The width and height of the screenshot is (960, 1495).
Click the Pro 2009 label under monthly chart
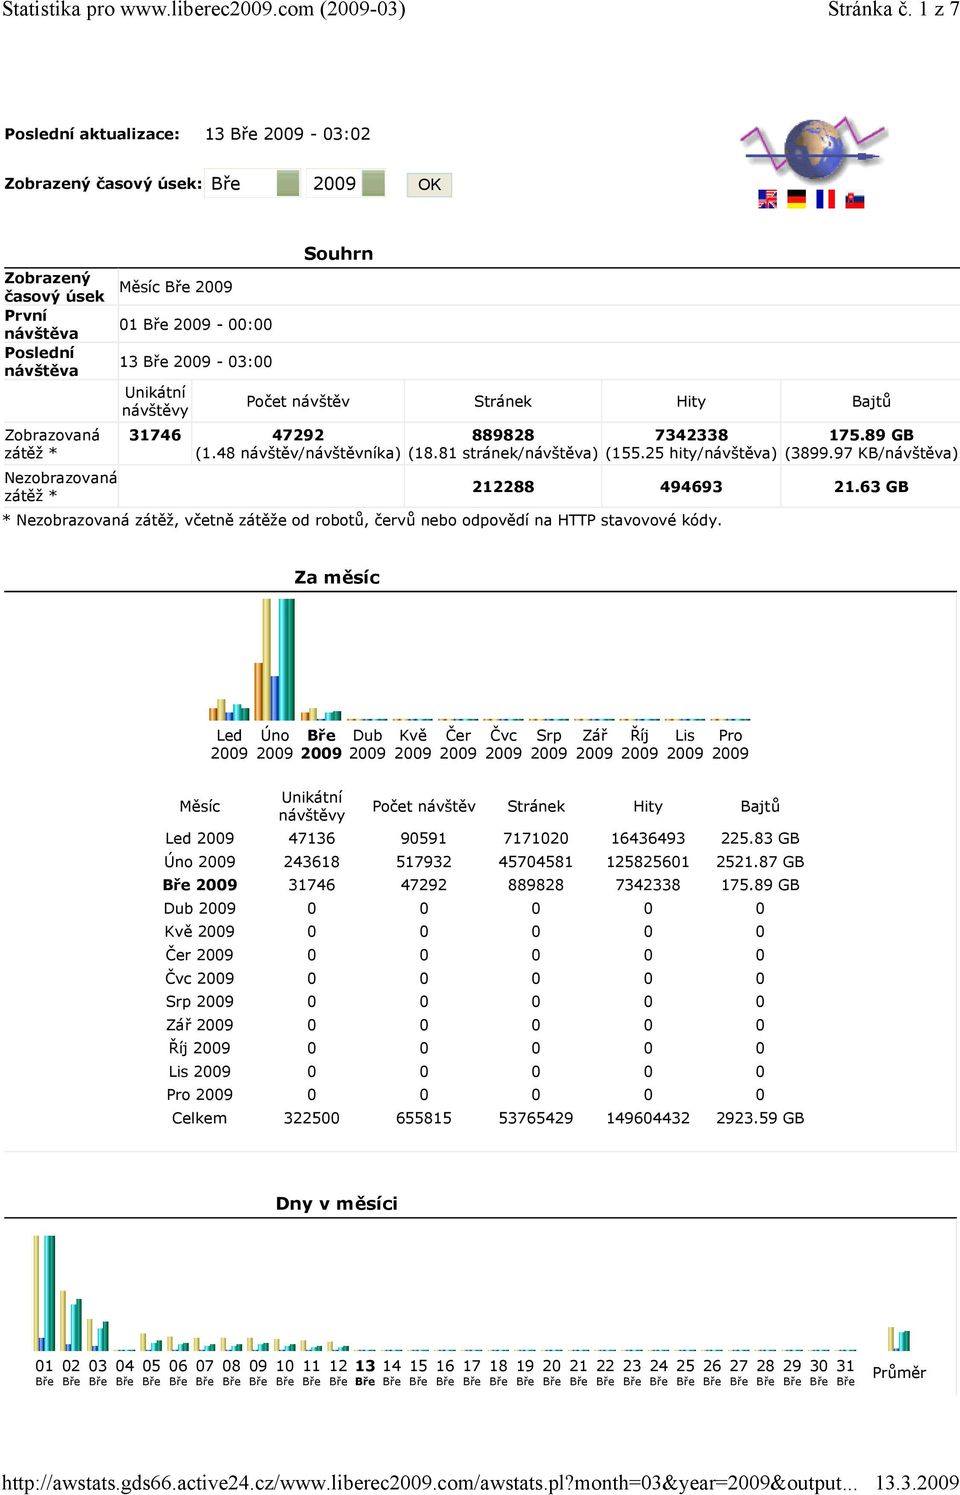click(x=731, y=744)
